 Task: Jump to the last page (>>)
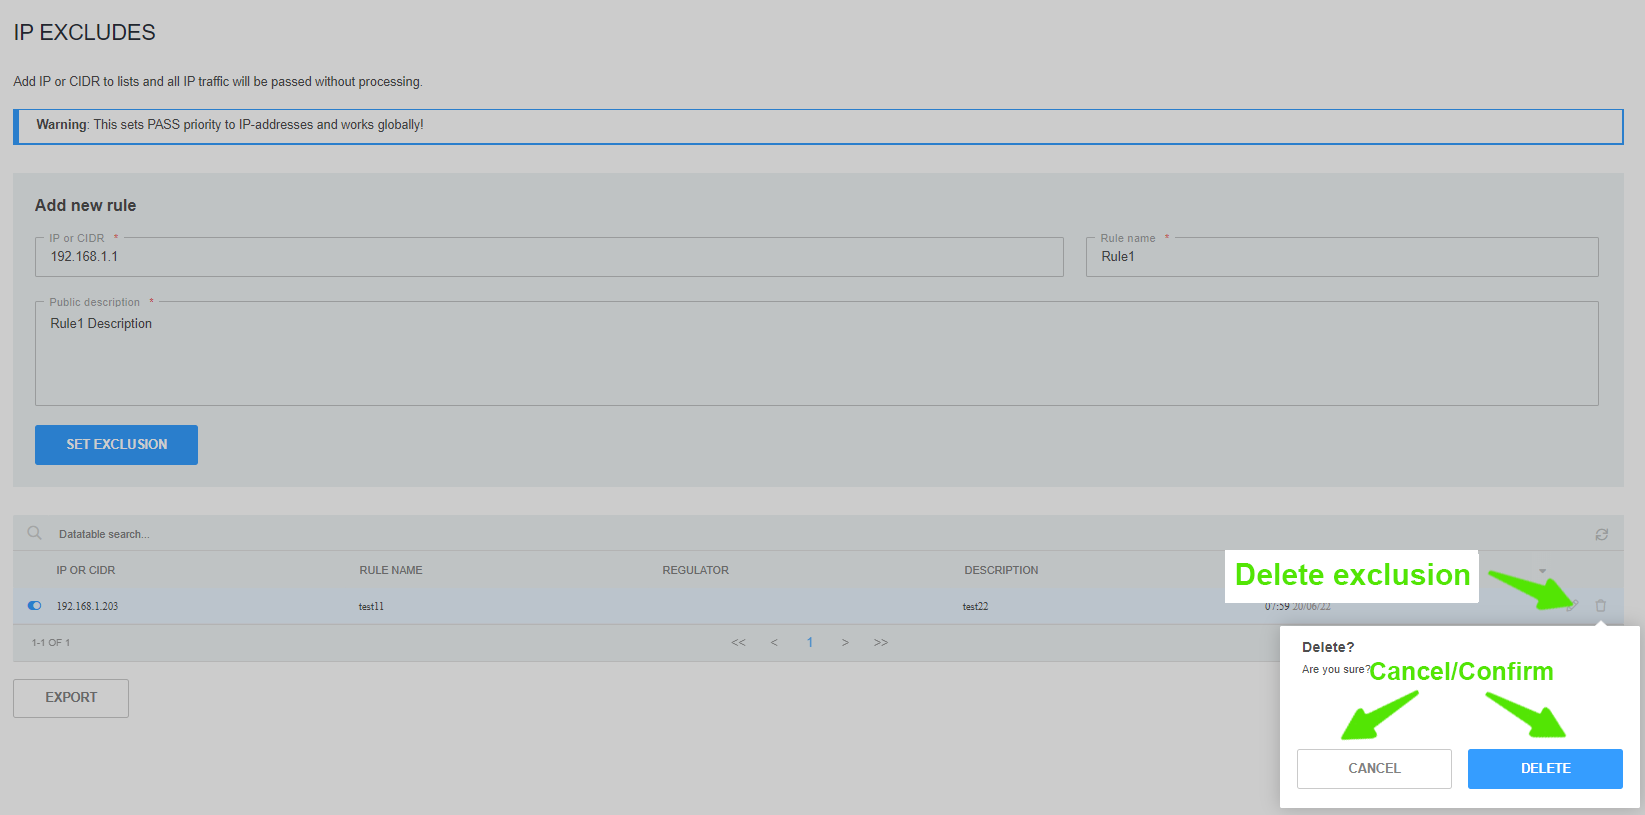coord(881,643)
